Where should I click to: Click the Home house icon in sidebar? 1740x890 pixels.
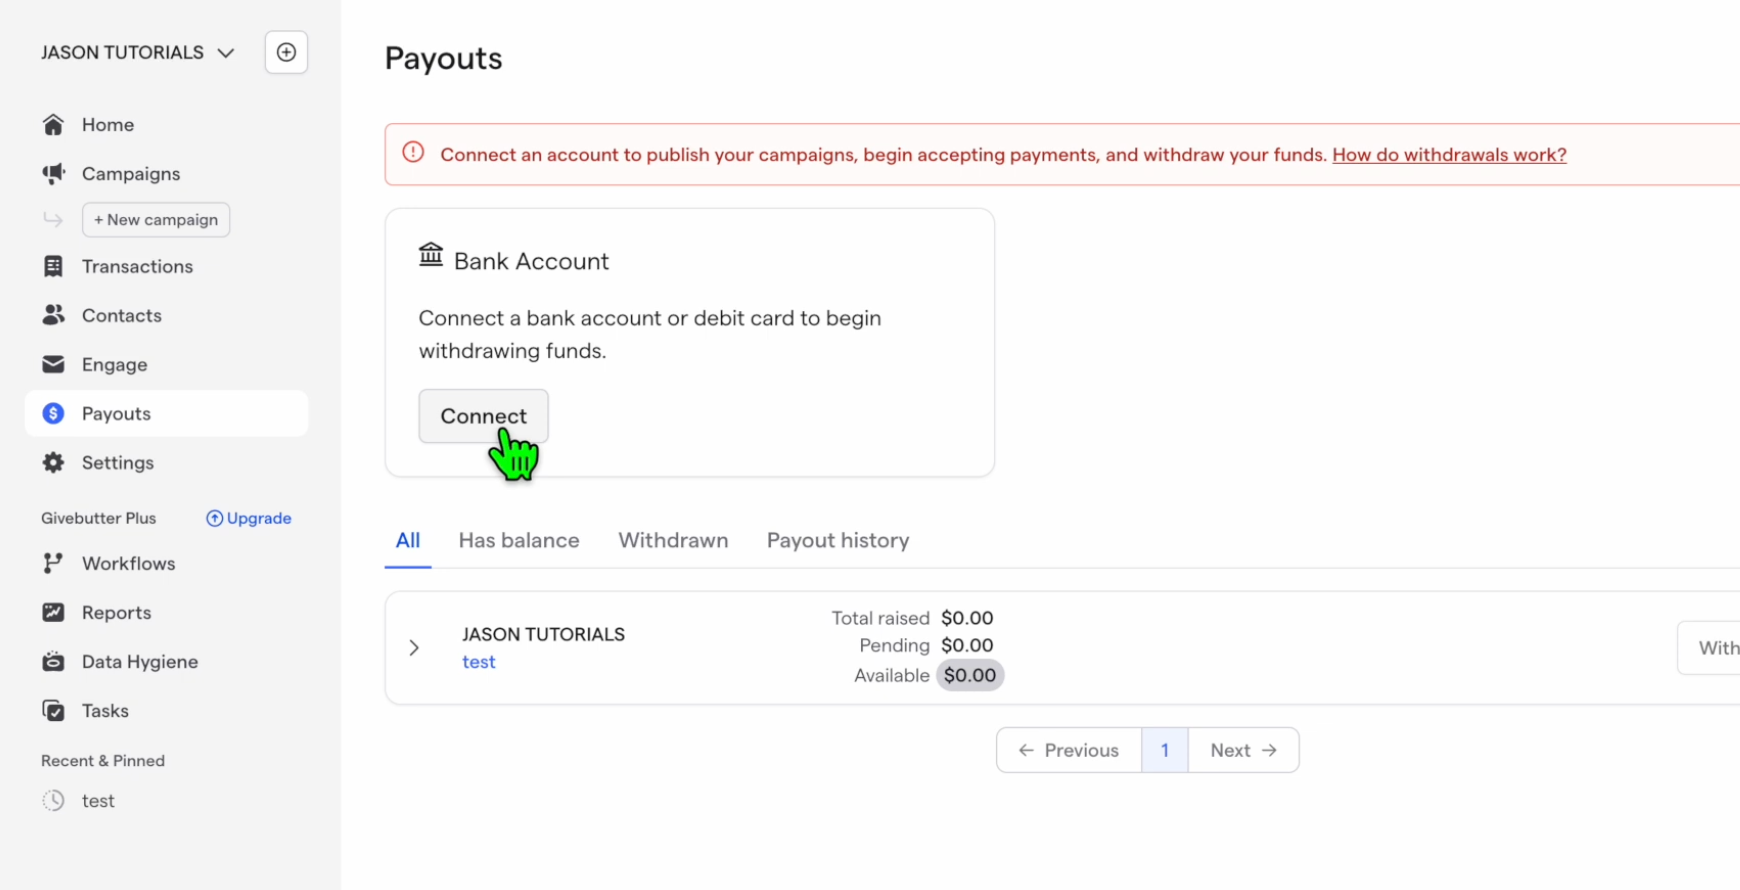coord(53,125)
